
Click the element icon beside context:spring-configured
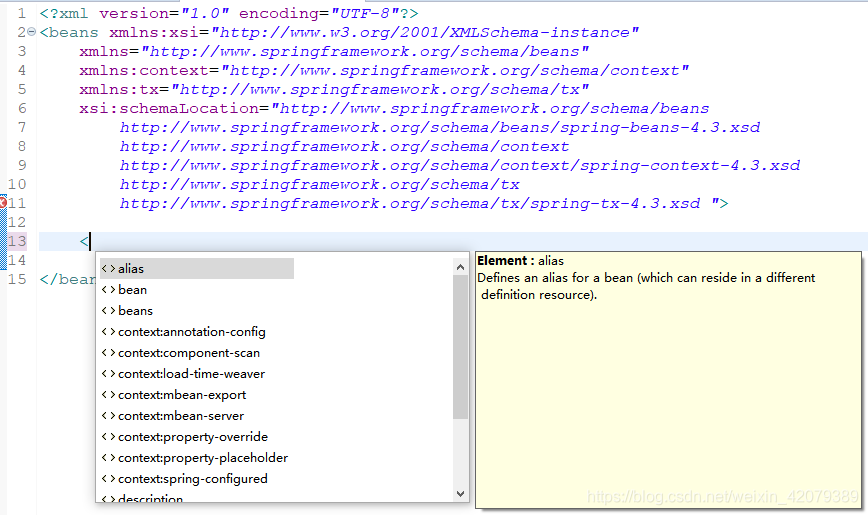108,479
